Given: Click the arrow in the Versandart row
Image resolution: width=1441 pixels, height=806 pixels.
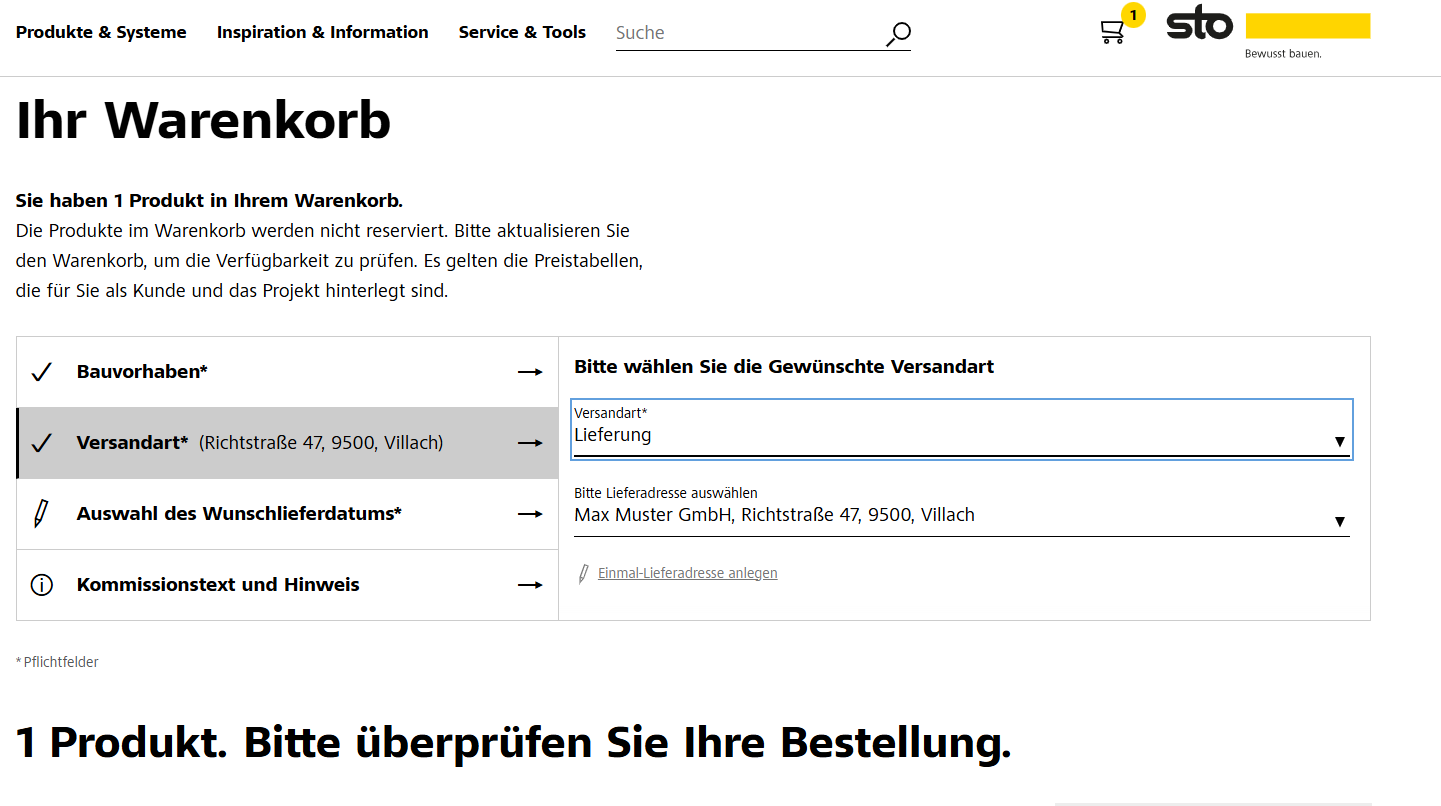Looking at the screenshot, I should click(530, 443).
